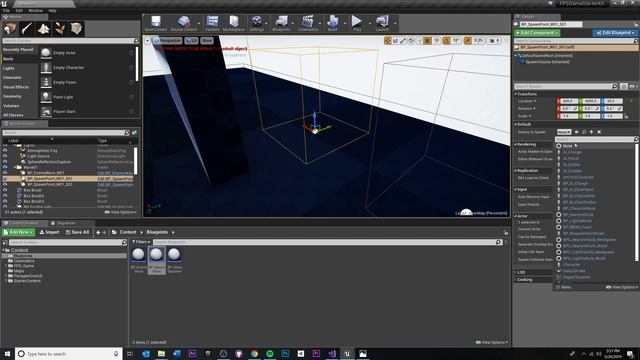Open the Marketplace toolbar icon
The width and height of the screenshot is (640, 360).
click(x=234, y=23)
